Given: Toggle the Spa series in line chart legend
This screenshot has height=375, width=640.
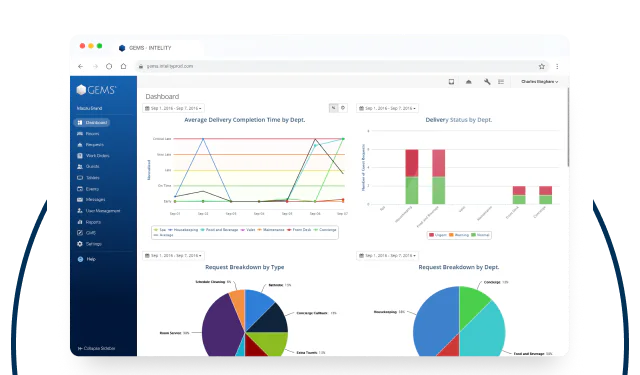Looking at the screenshot, I should [160, 230].
